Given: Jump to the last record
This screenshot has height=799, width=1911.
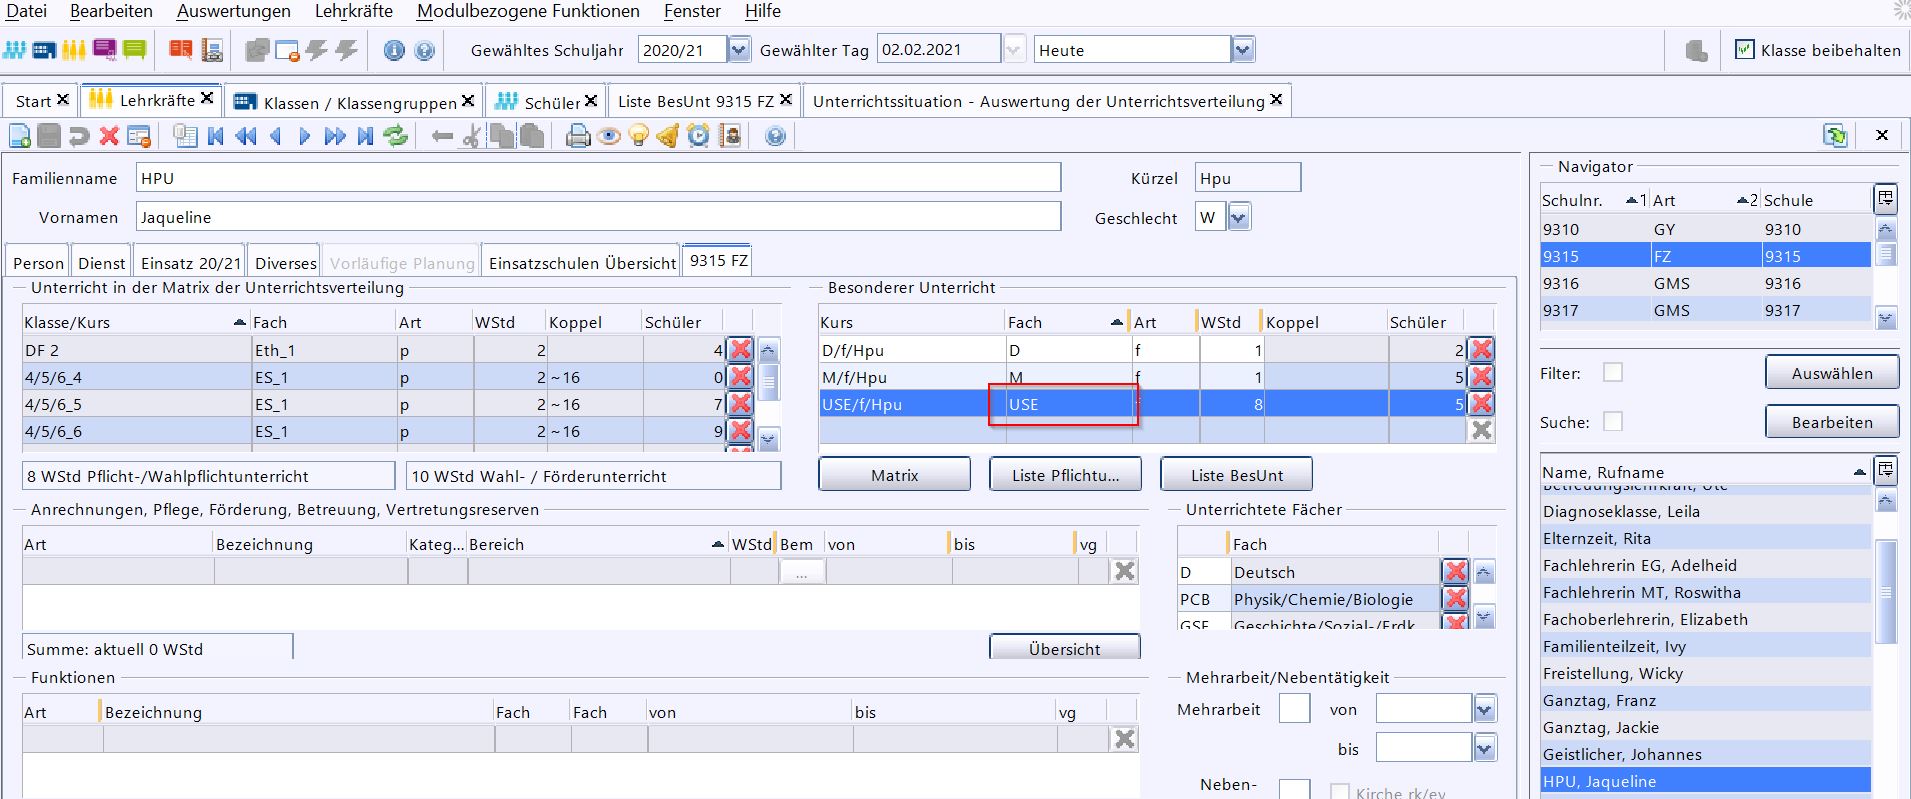Looking at the screenshot, I should tap(365, 136).
